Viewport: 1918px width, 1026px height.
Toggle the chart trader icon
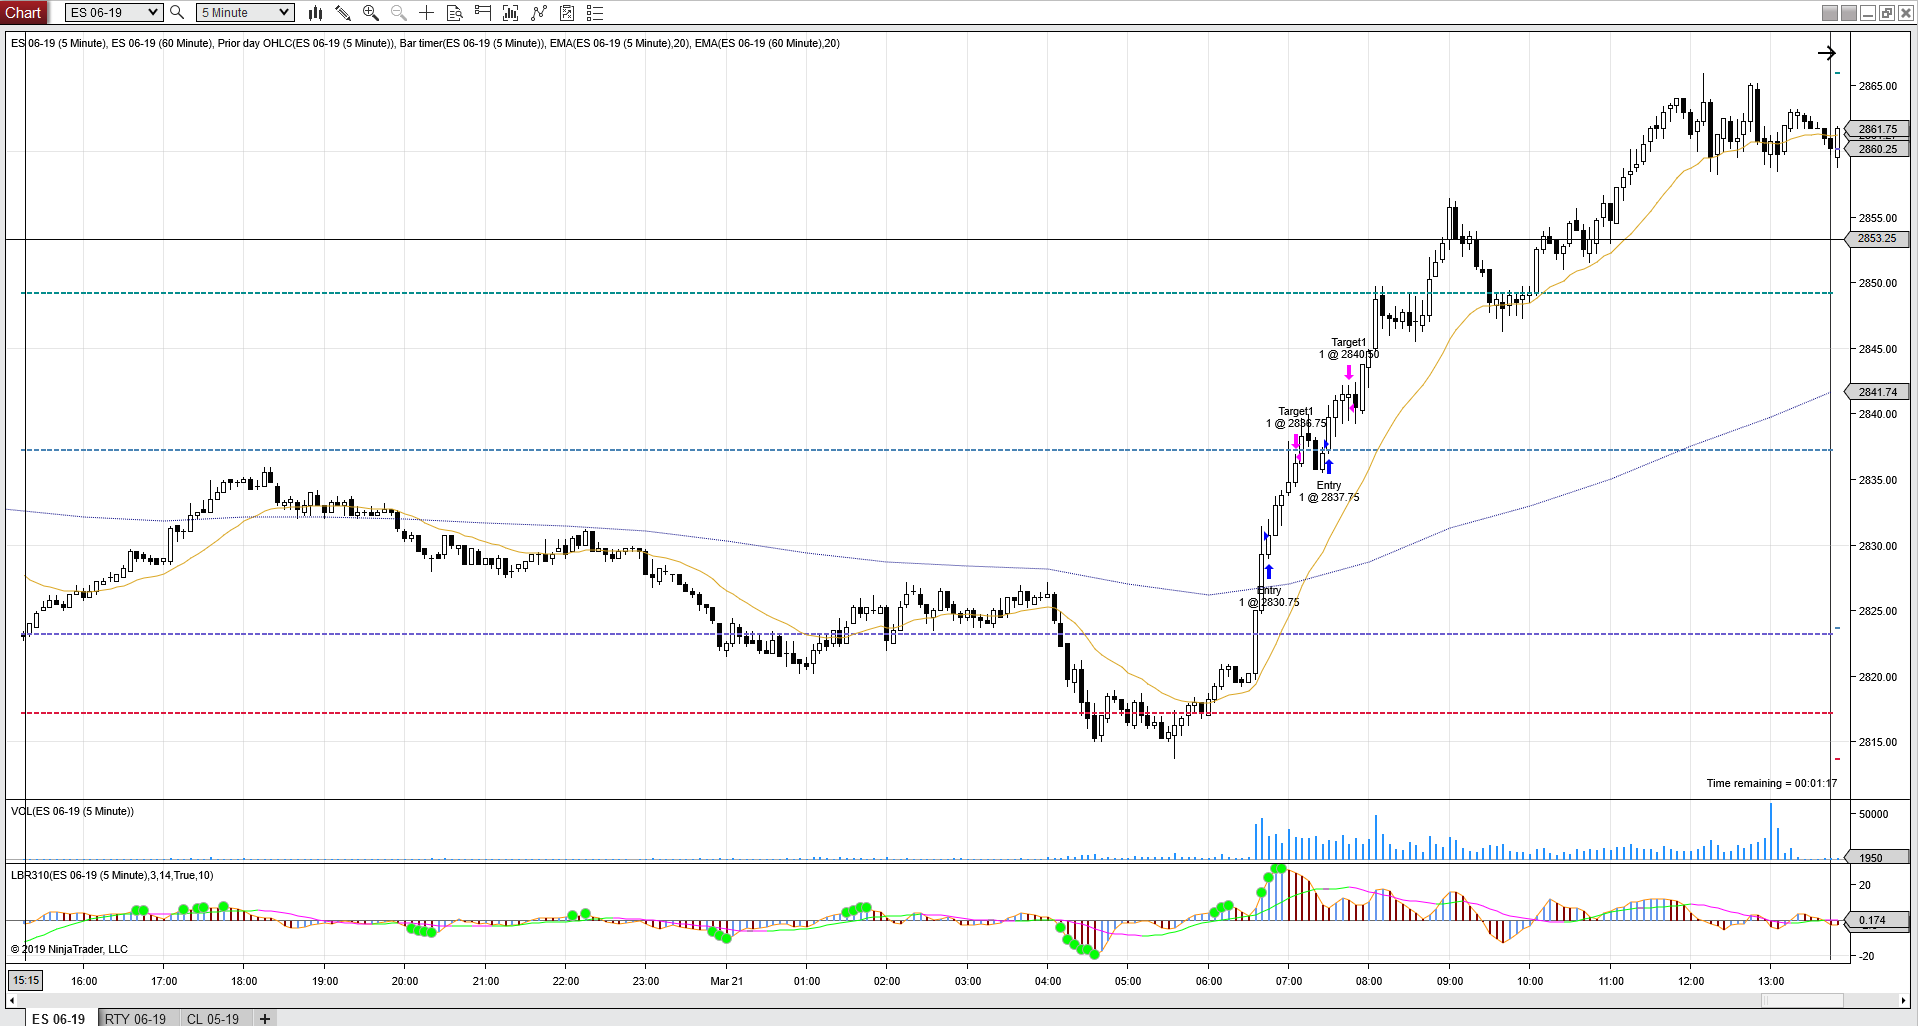point(482,12)
